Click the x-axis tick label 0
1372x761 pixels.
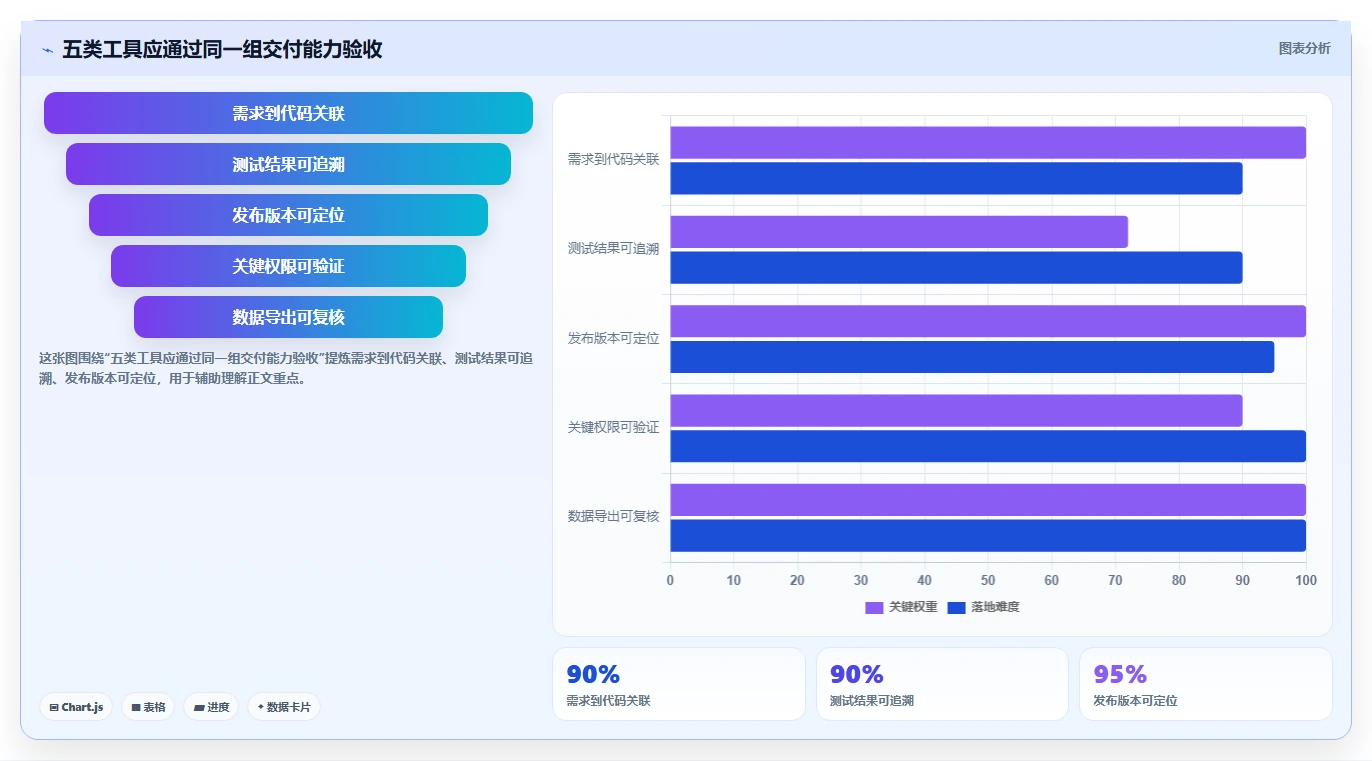670,580
